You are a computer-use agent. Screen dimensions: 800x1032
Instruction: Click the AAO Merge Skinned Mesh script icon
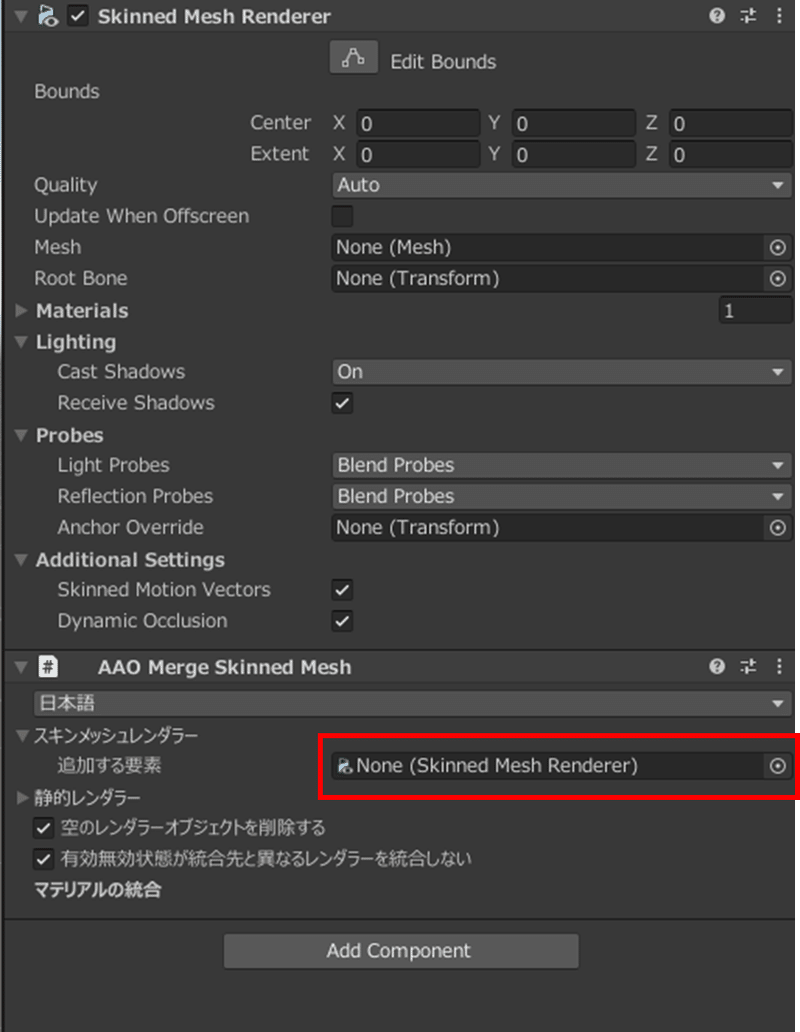47,667
